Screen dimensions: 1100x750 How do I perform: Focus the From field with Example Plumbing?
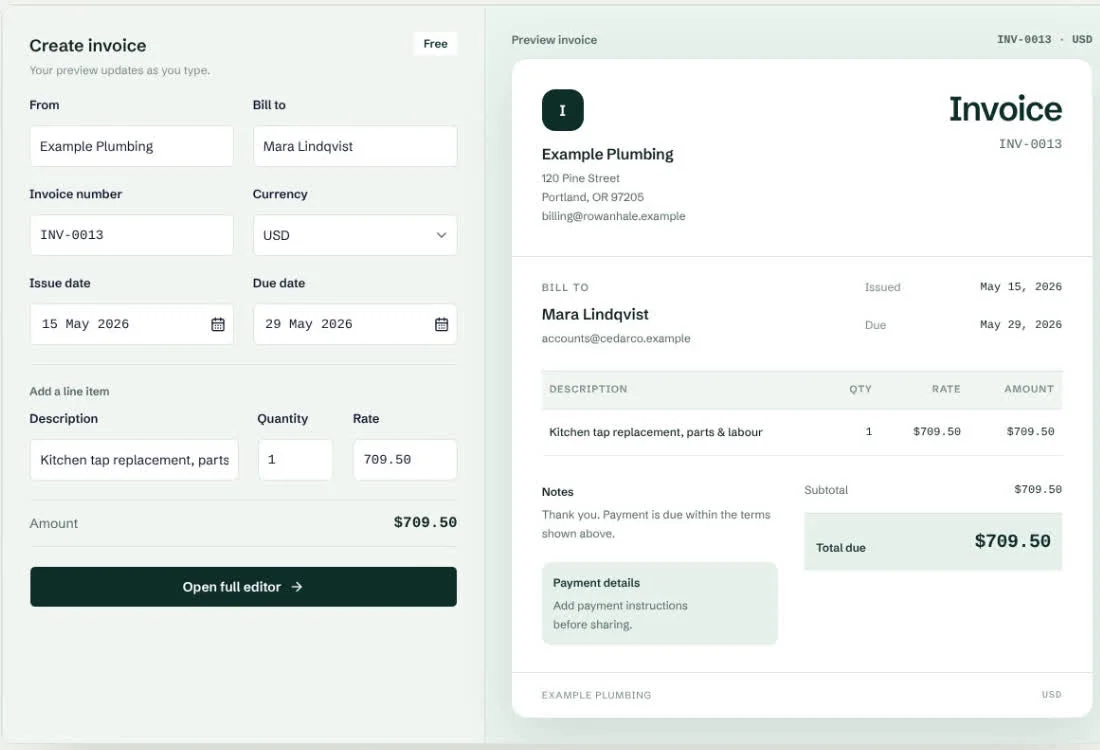tap(132, 146)
